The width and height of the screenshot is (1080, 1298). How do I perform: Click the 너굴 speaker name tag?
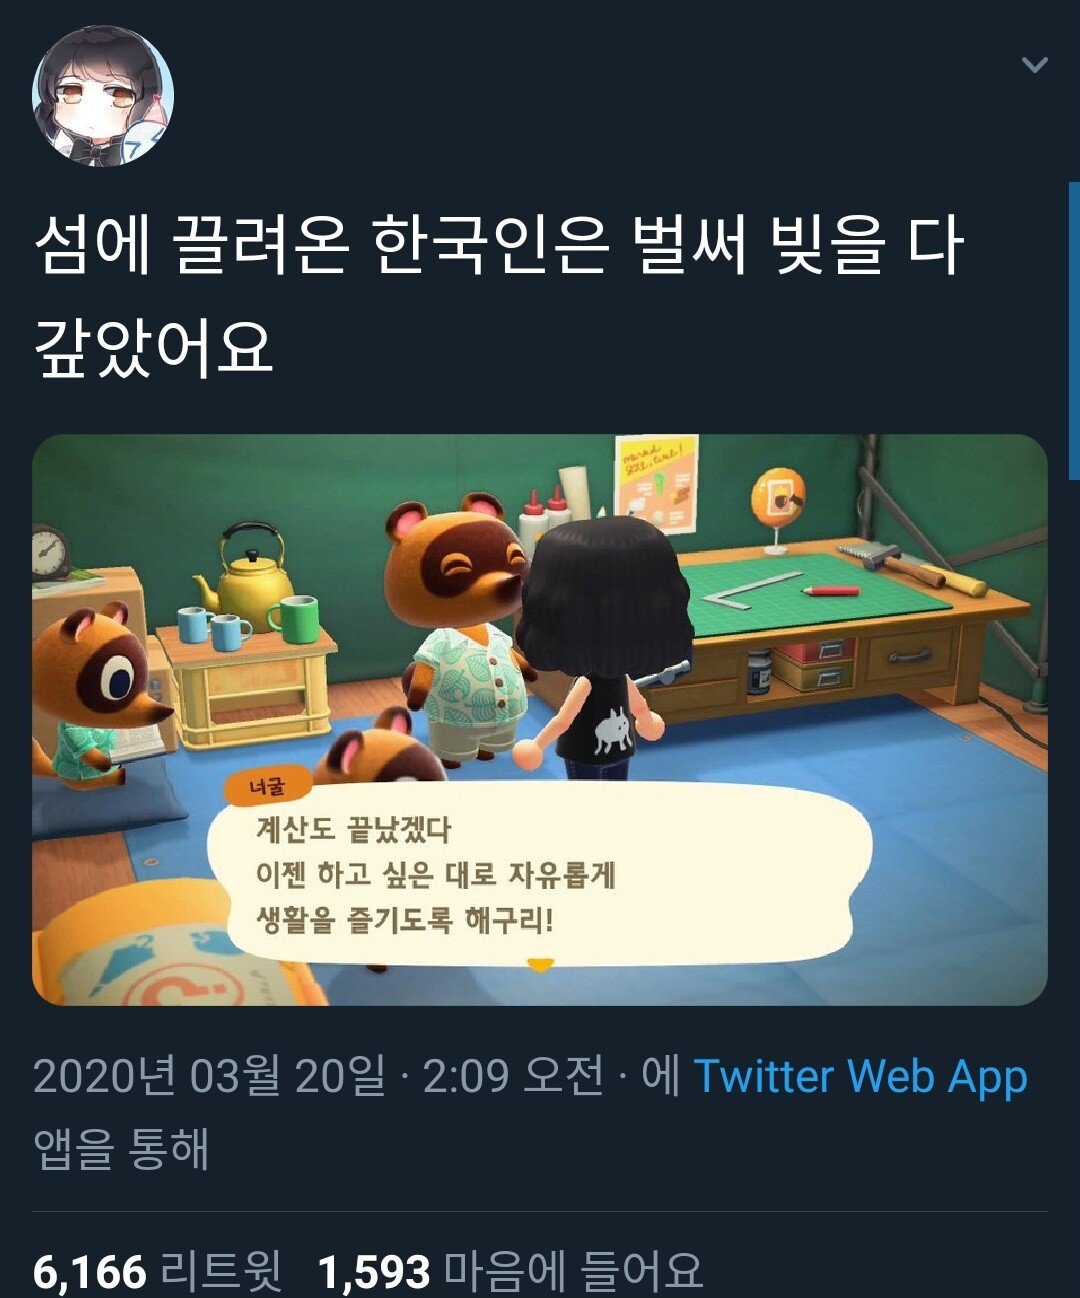pyautogui.click(x=267, y=787)
